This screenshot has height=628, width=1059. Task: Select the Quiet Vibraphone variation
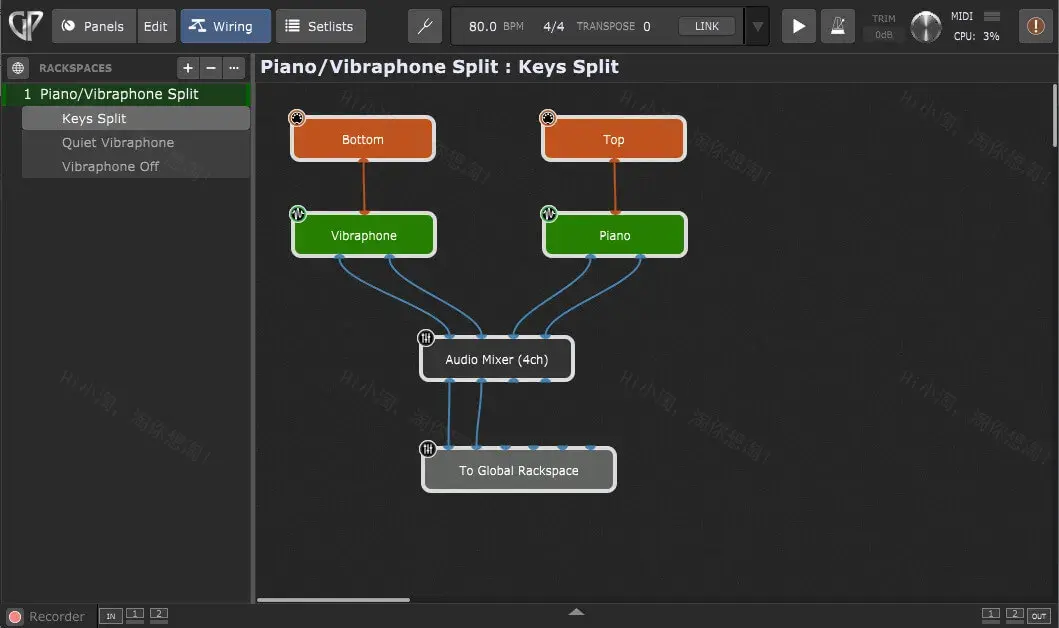pyautogui.click(x=118, y=143)
